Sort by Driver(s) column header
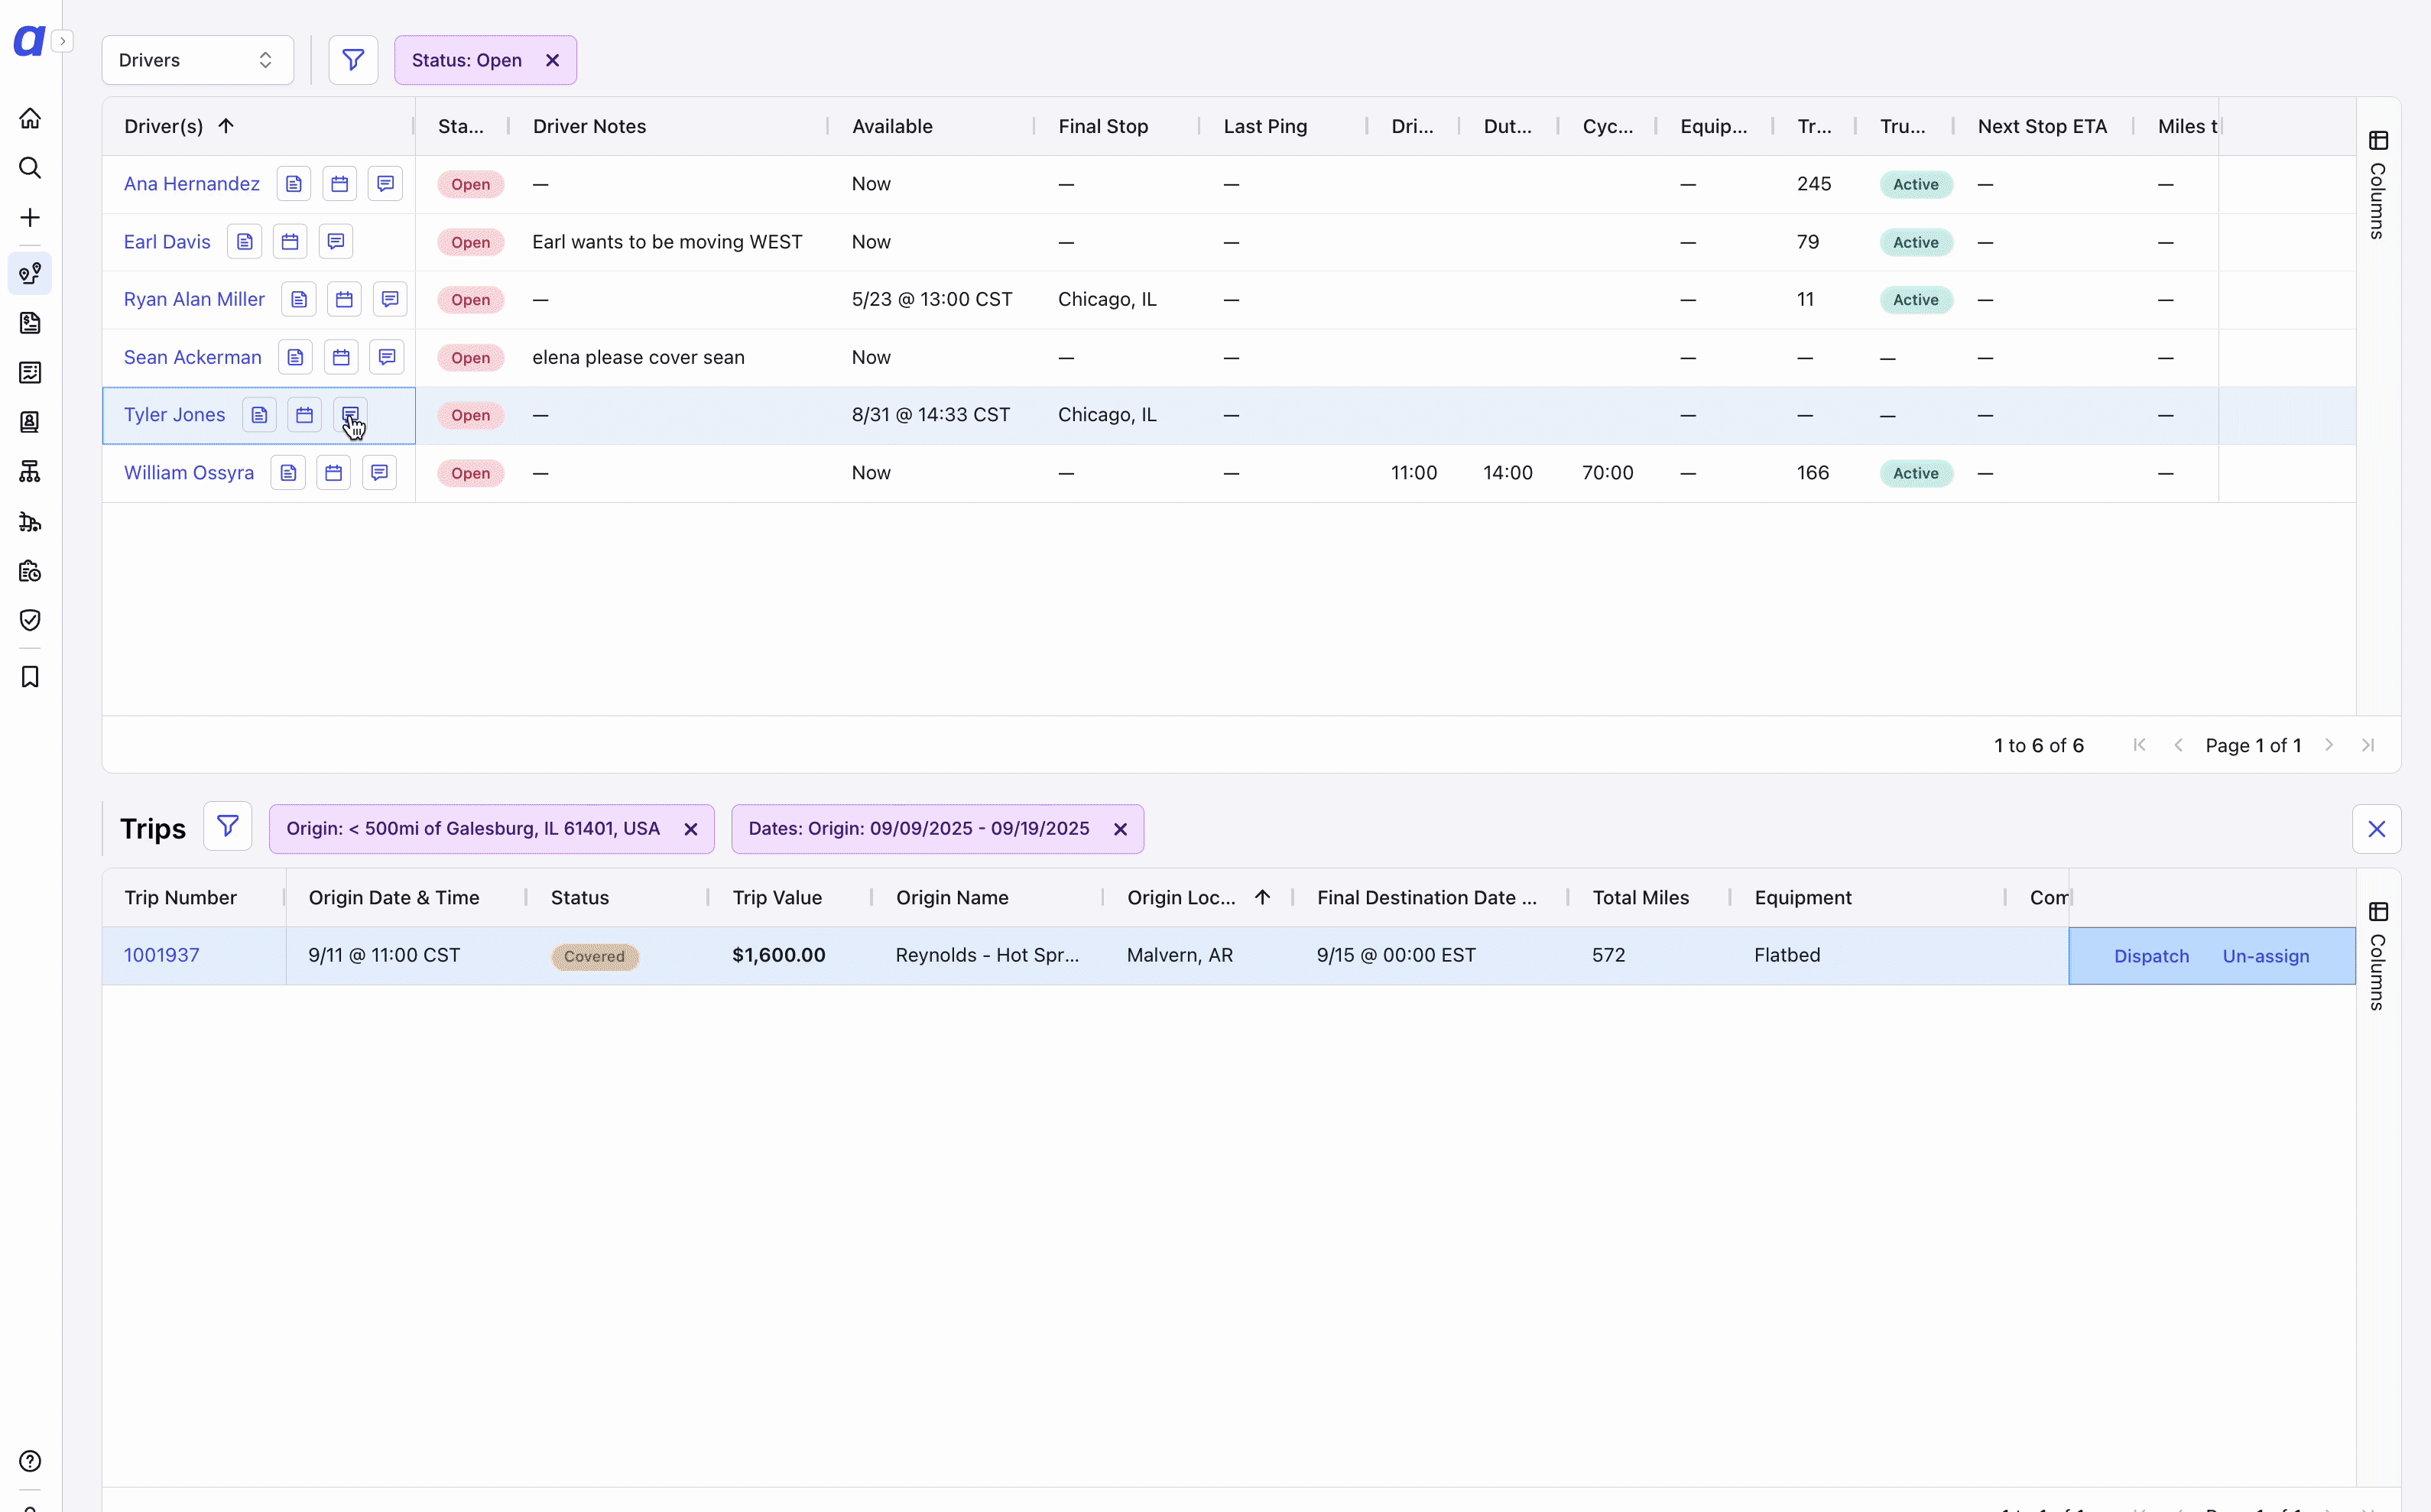The image size is (2431, 1512). [164, 126]
